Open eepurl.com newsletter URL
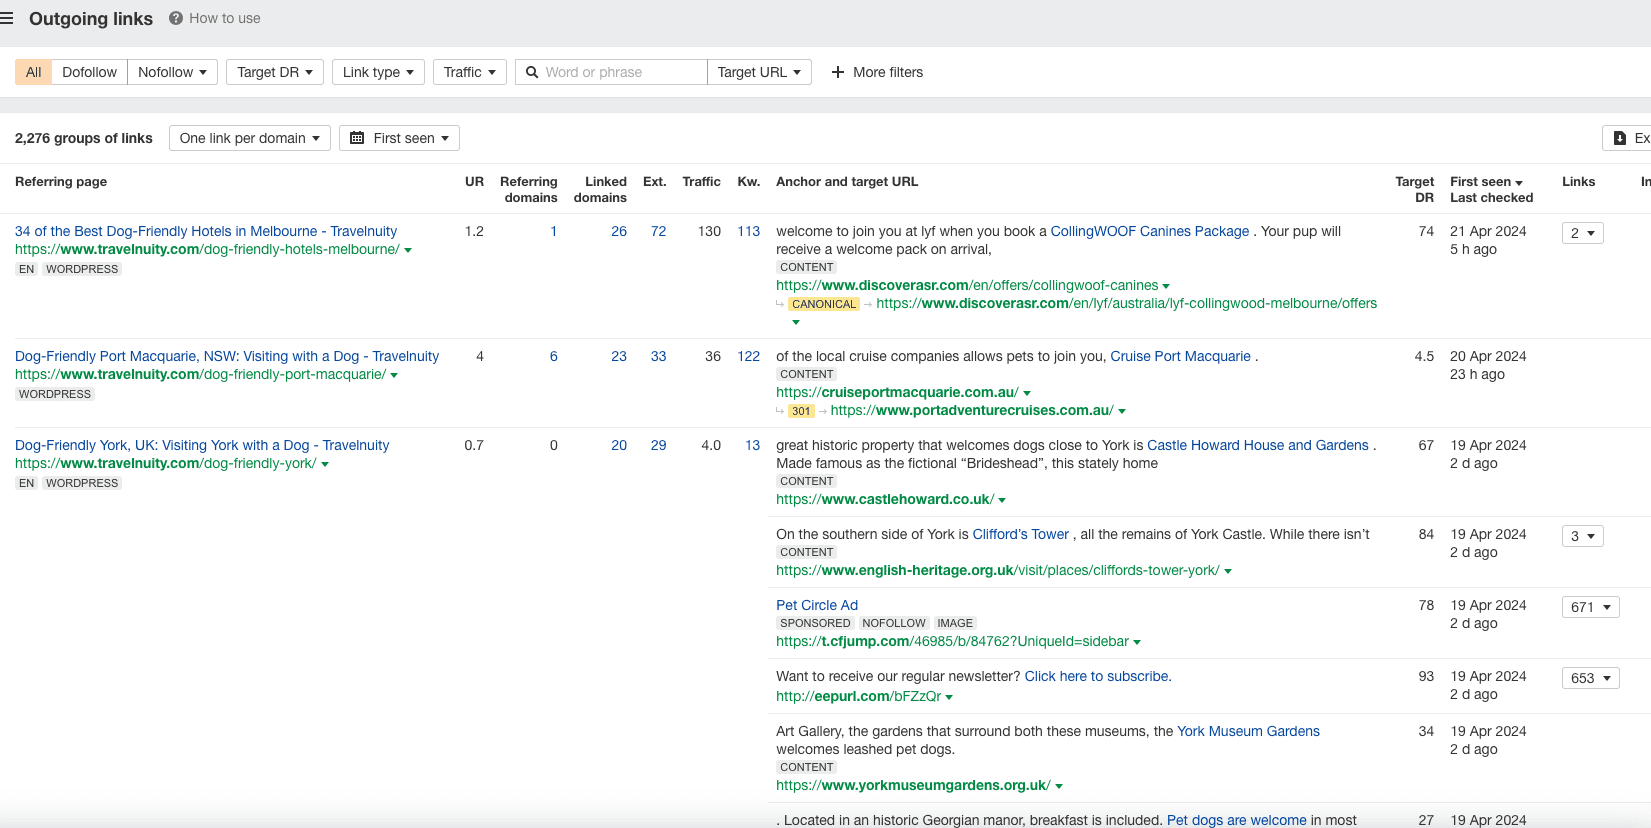The image size is (1651, 828). coord(858,696)
